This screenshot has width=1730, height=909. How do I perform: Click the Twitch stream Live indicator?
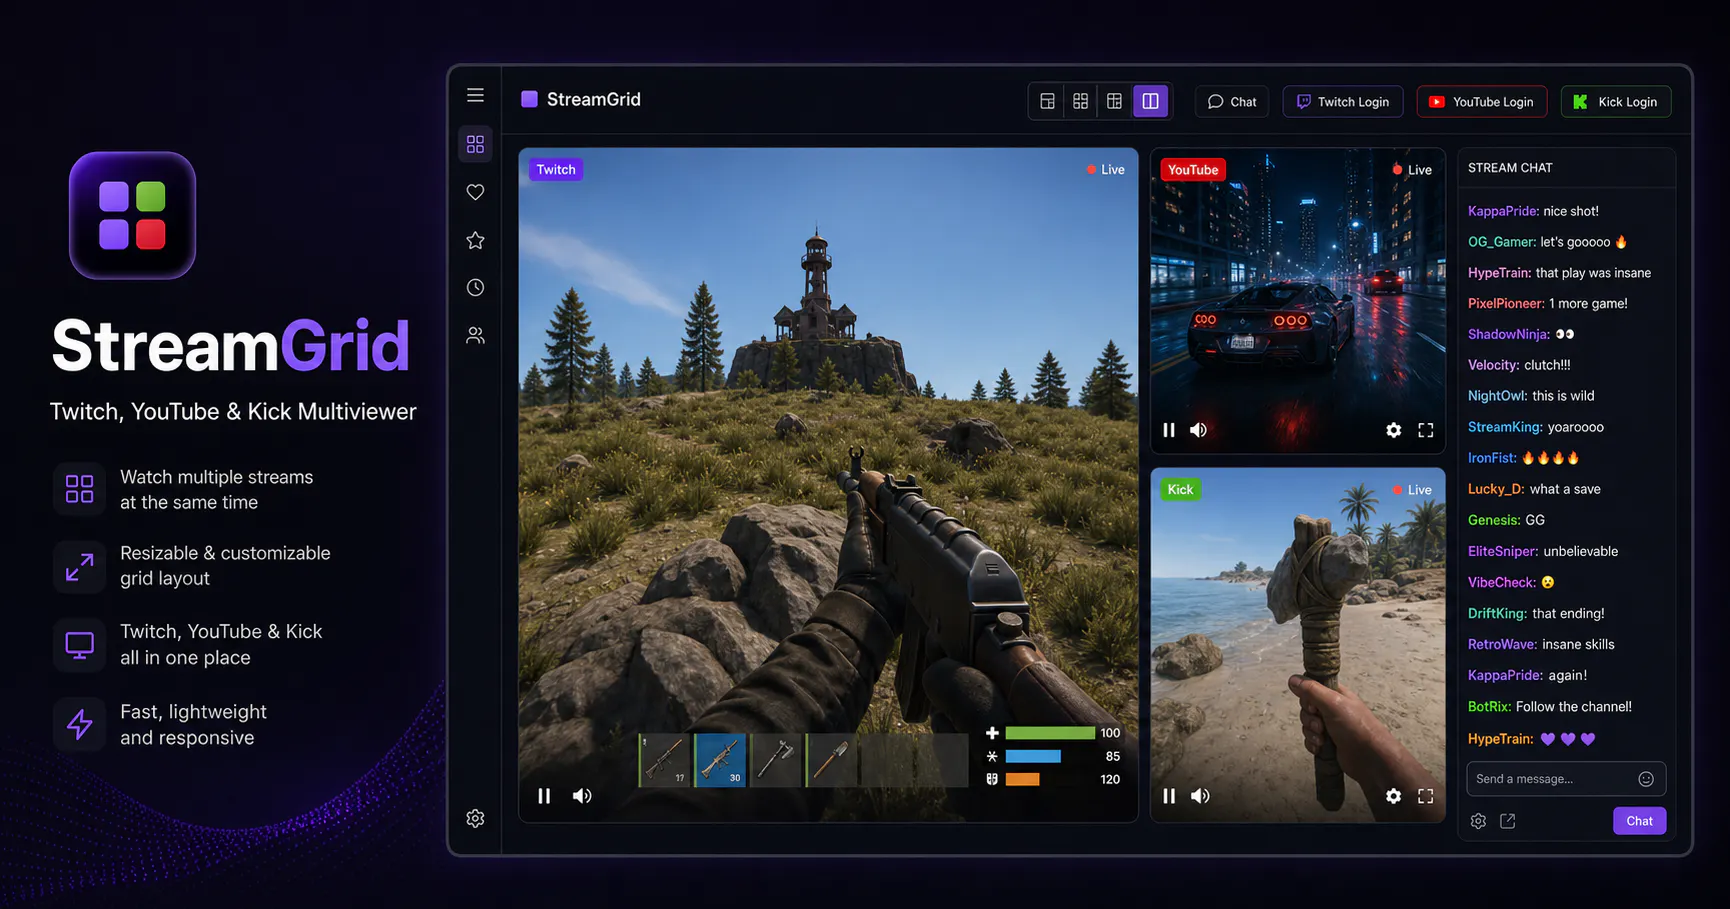coord(1106,170)
